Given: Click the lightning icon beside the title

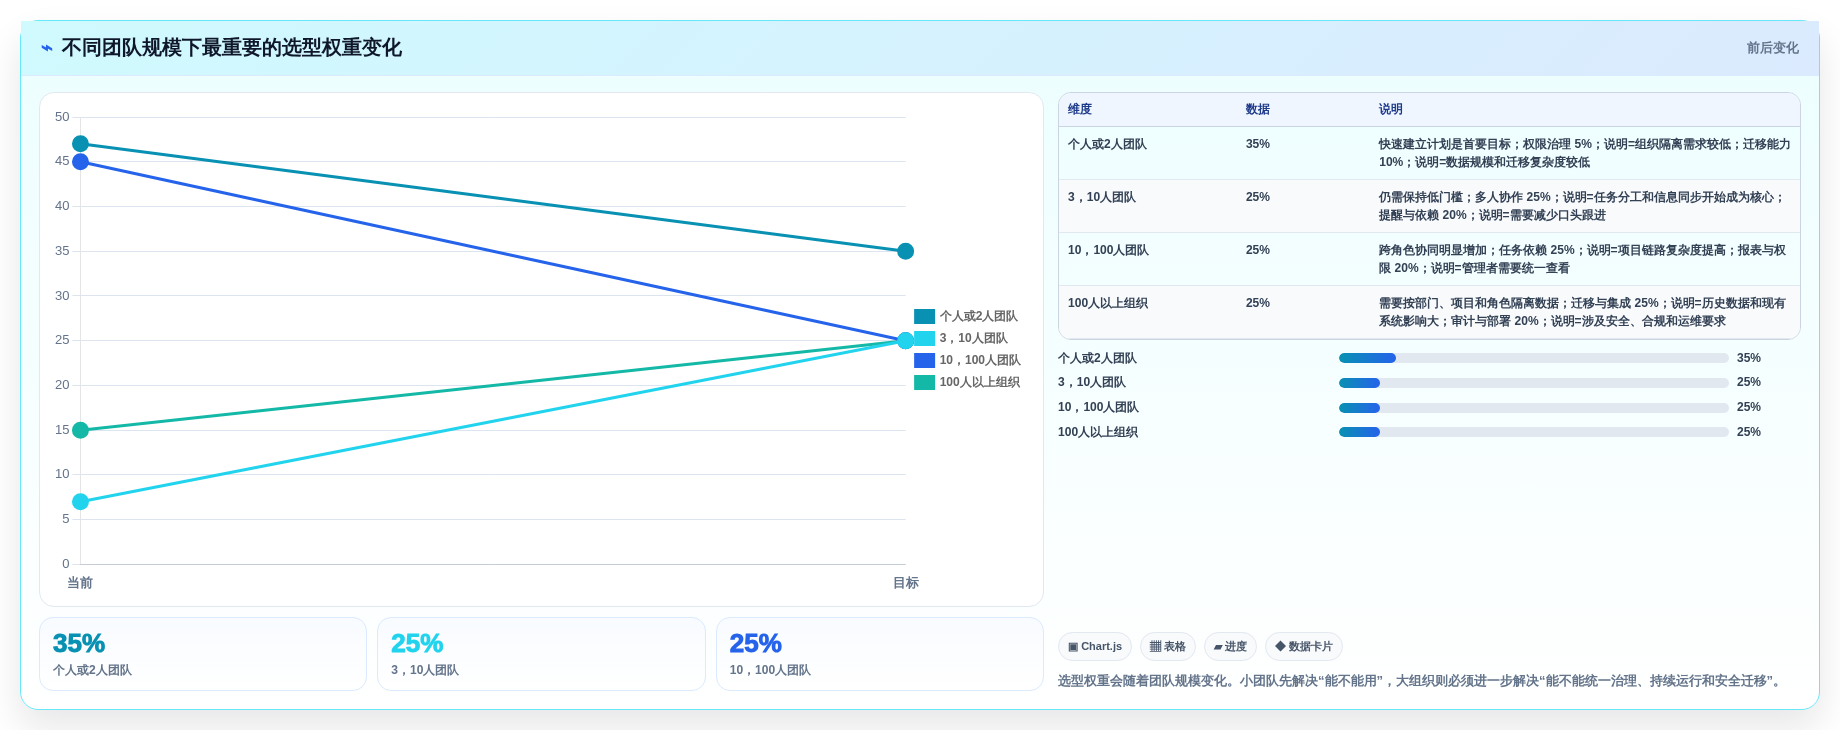Looking at the screenshot, I should [x=46, y=48].
